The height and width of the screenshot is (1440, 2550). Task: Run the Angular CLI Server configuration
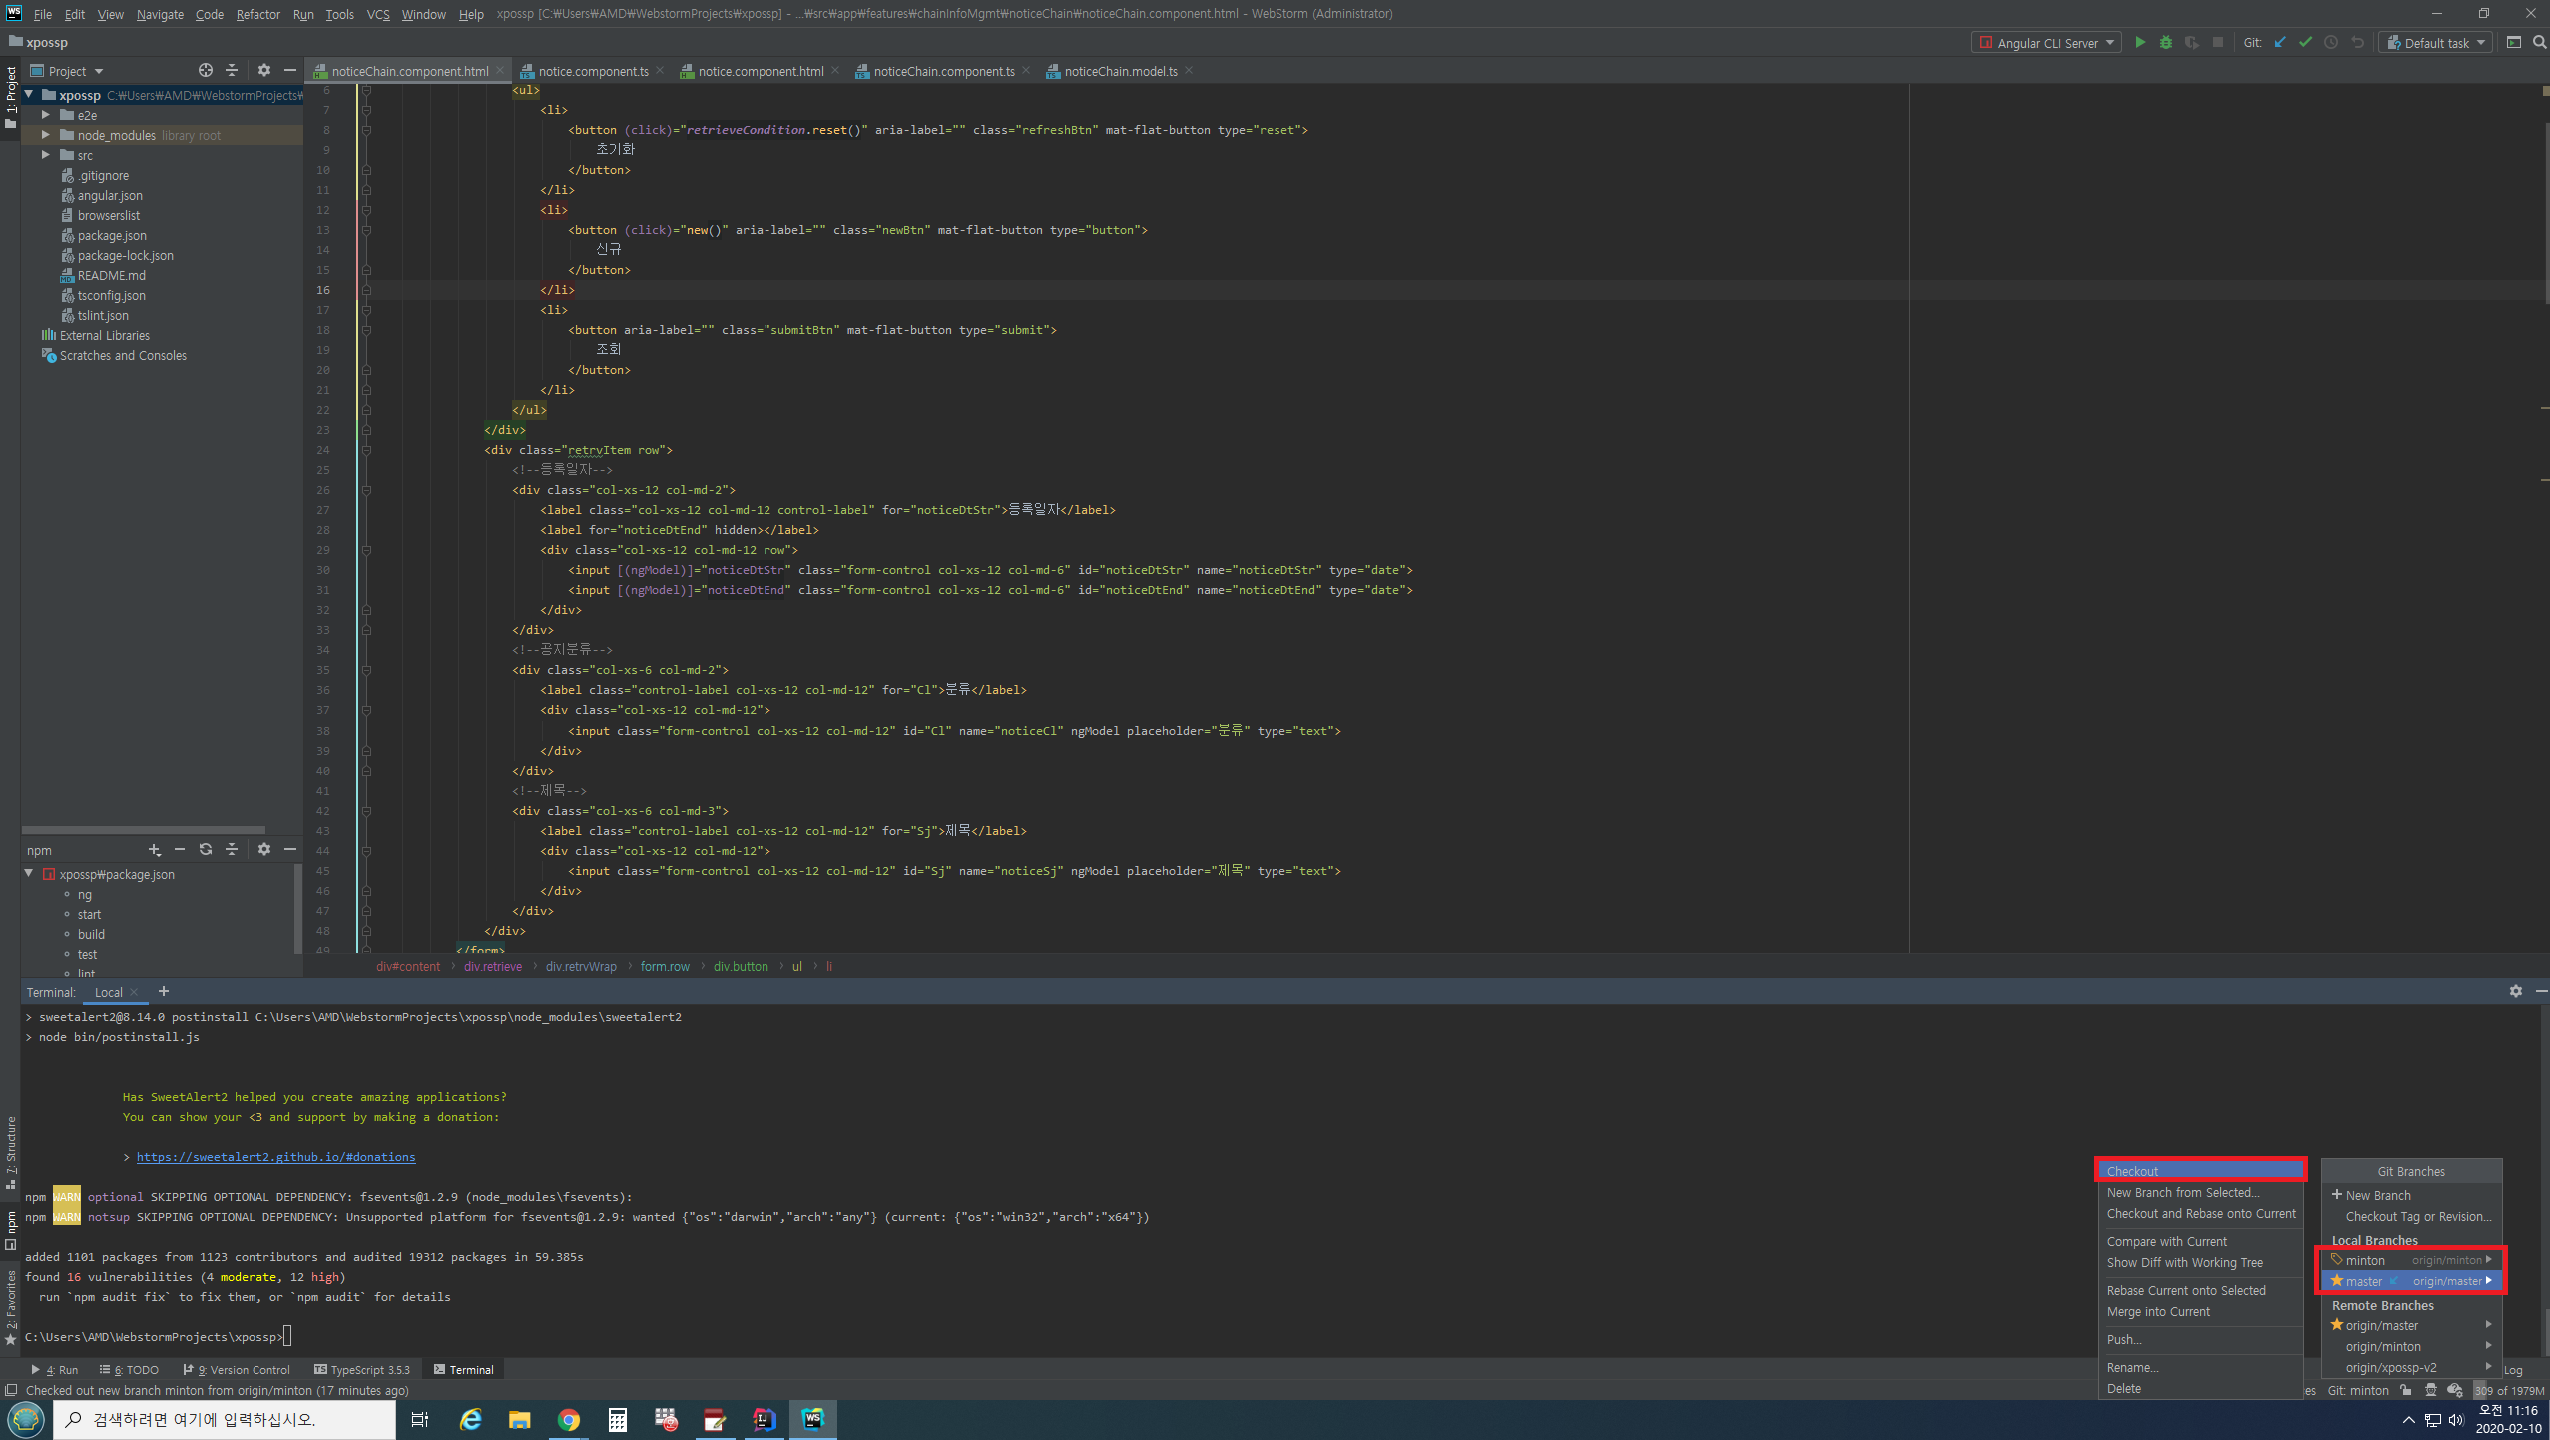click(x=2139, y=43)
